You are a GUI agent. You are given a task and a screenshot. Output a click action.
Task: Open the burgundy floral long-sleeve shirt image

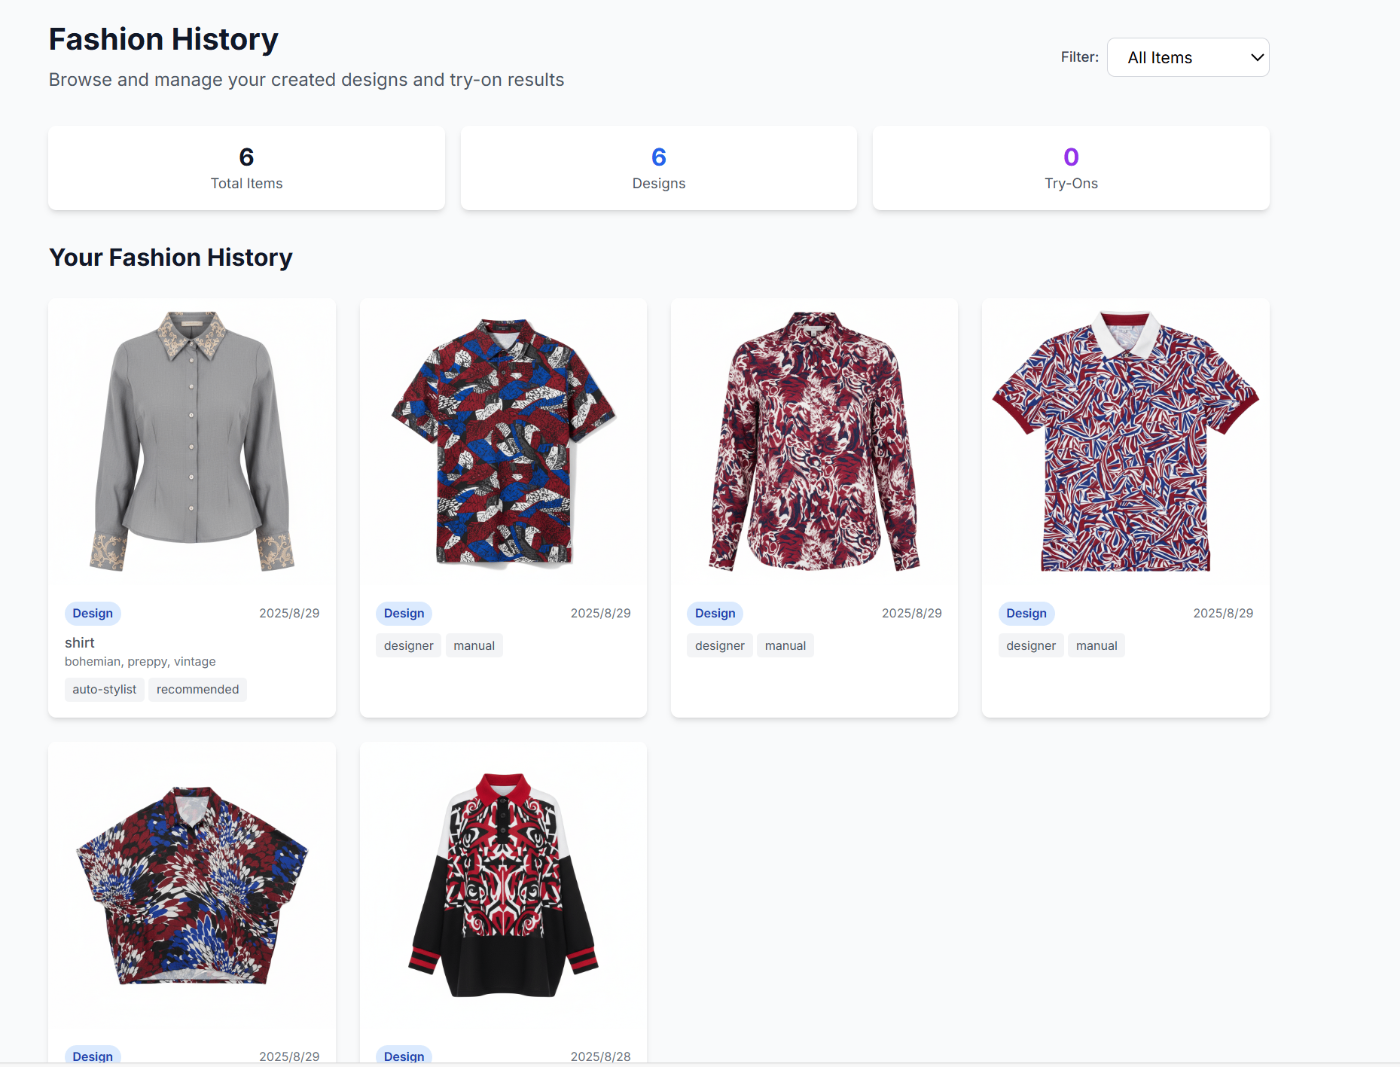814,441
